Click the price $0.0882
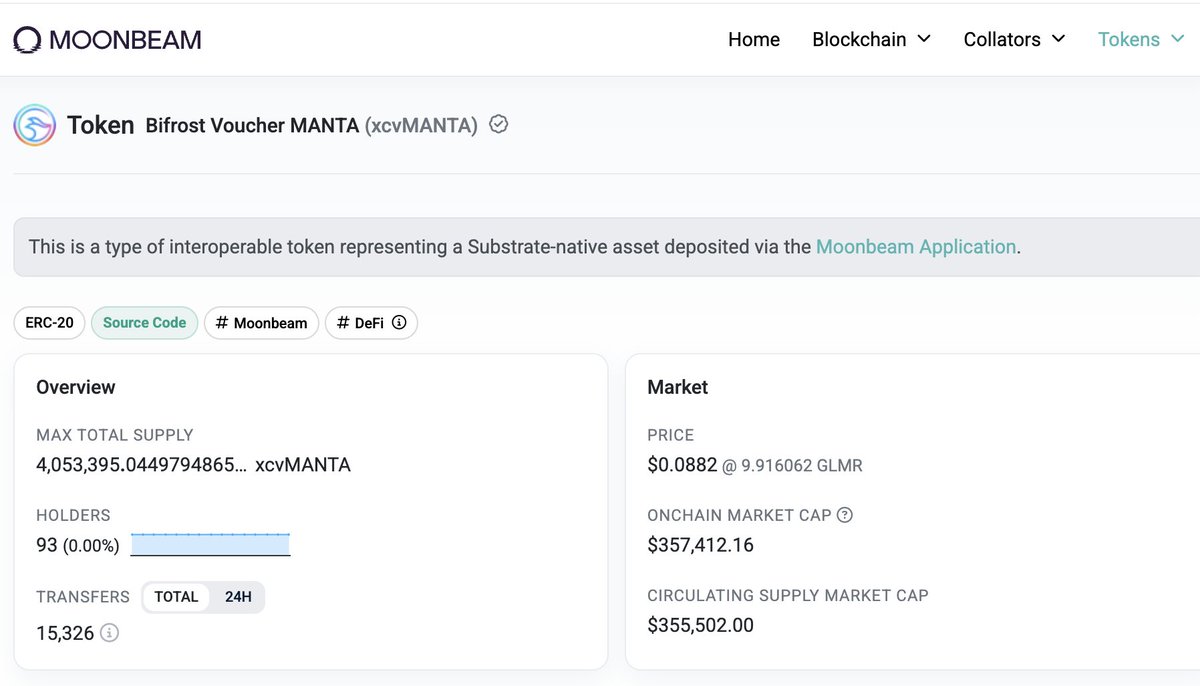 pyautogui.click(x=681, y=465)
